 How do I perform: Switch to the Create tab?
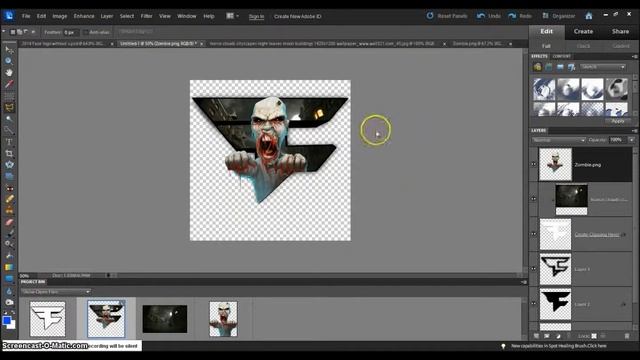pyautogui.click(x=583, y=31)
